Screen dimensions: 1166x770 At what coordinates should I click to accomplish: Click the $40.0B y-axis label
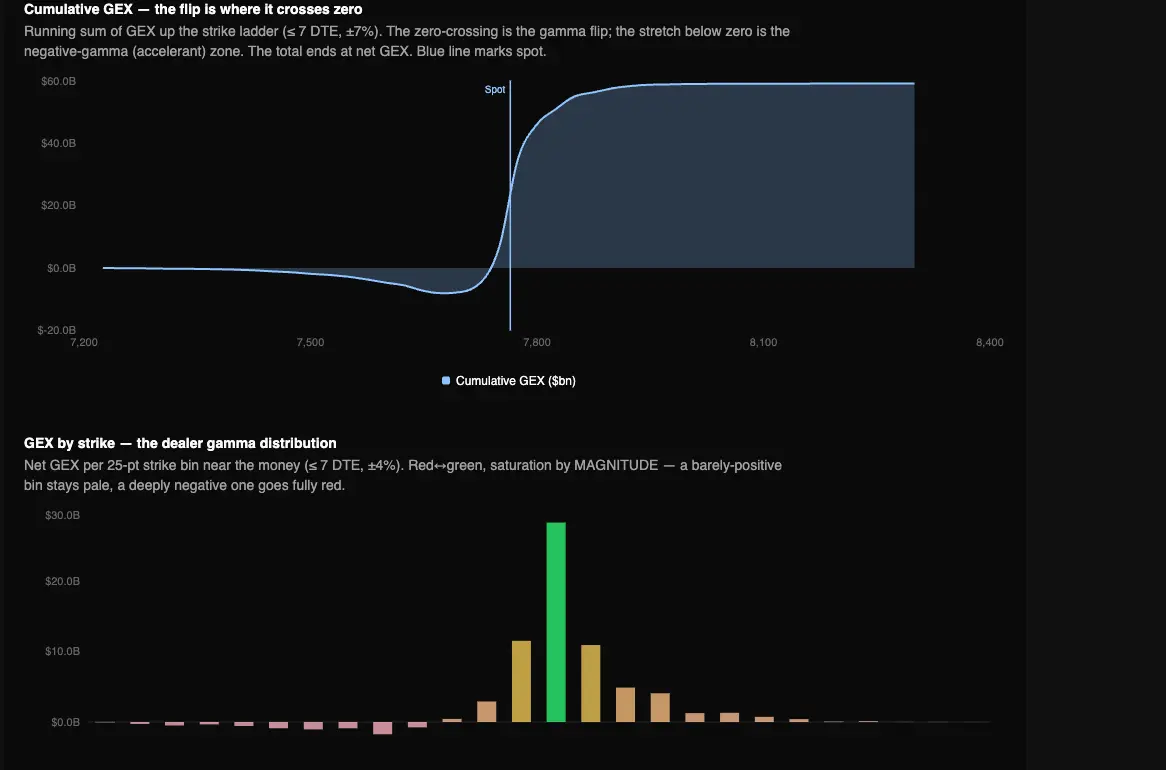(x=59, y=143)
